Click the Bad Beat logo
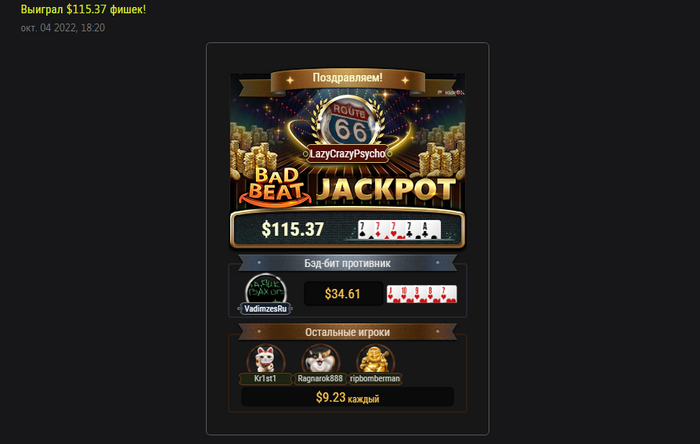700x444 pixels. pos(275,187)
